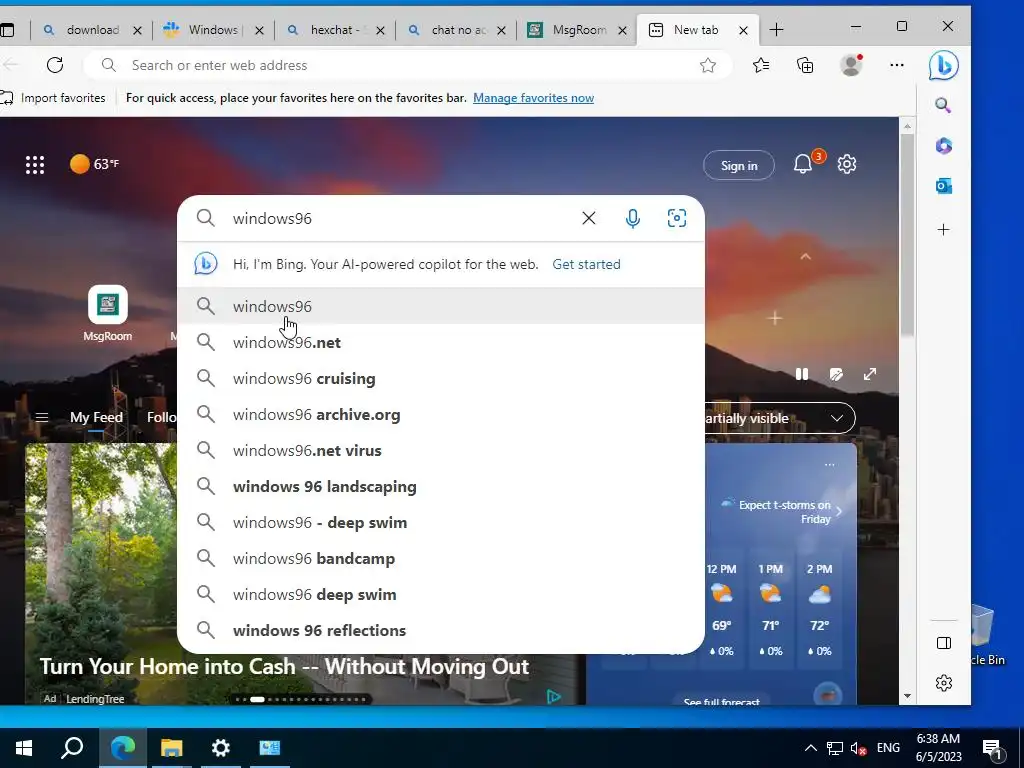Viewport: 1024px width, 768px height.
Task: Show hidden tray icons chevron
Action: (810, 748)
